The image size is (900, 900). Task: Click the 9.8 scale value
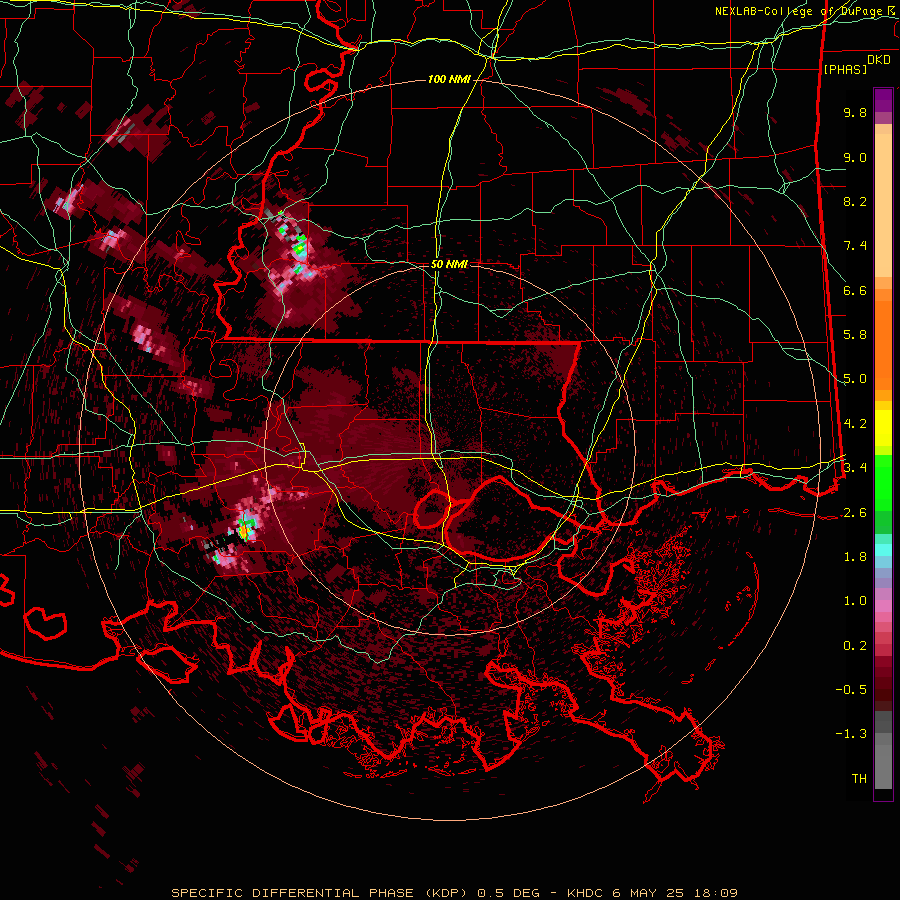pyautogui.click(x=855, y=112)
